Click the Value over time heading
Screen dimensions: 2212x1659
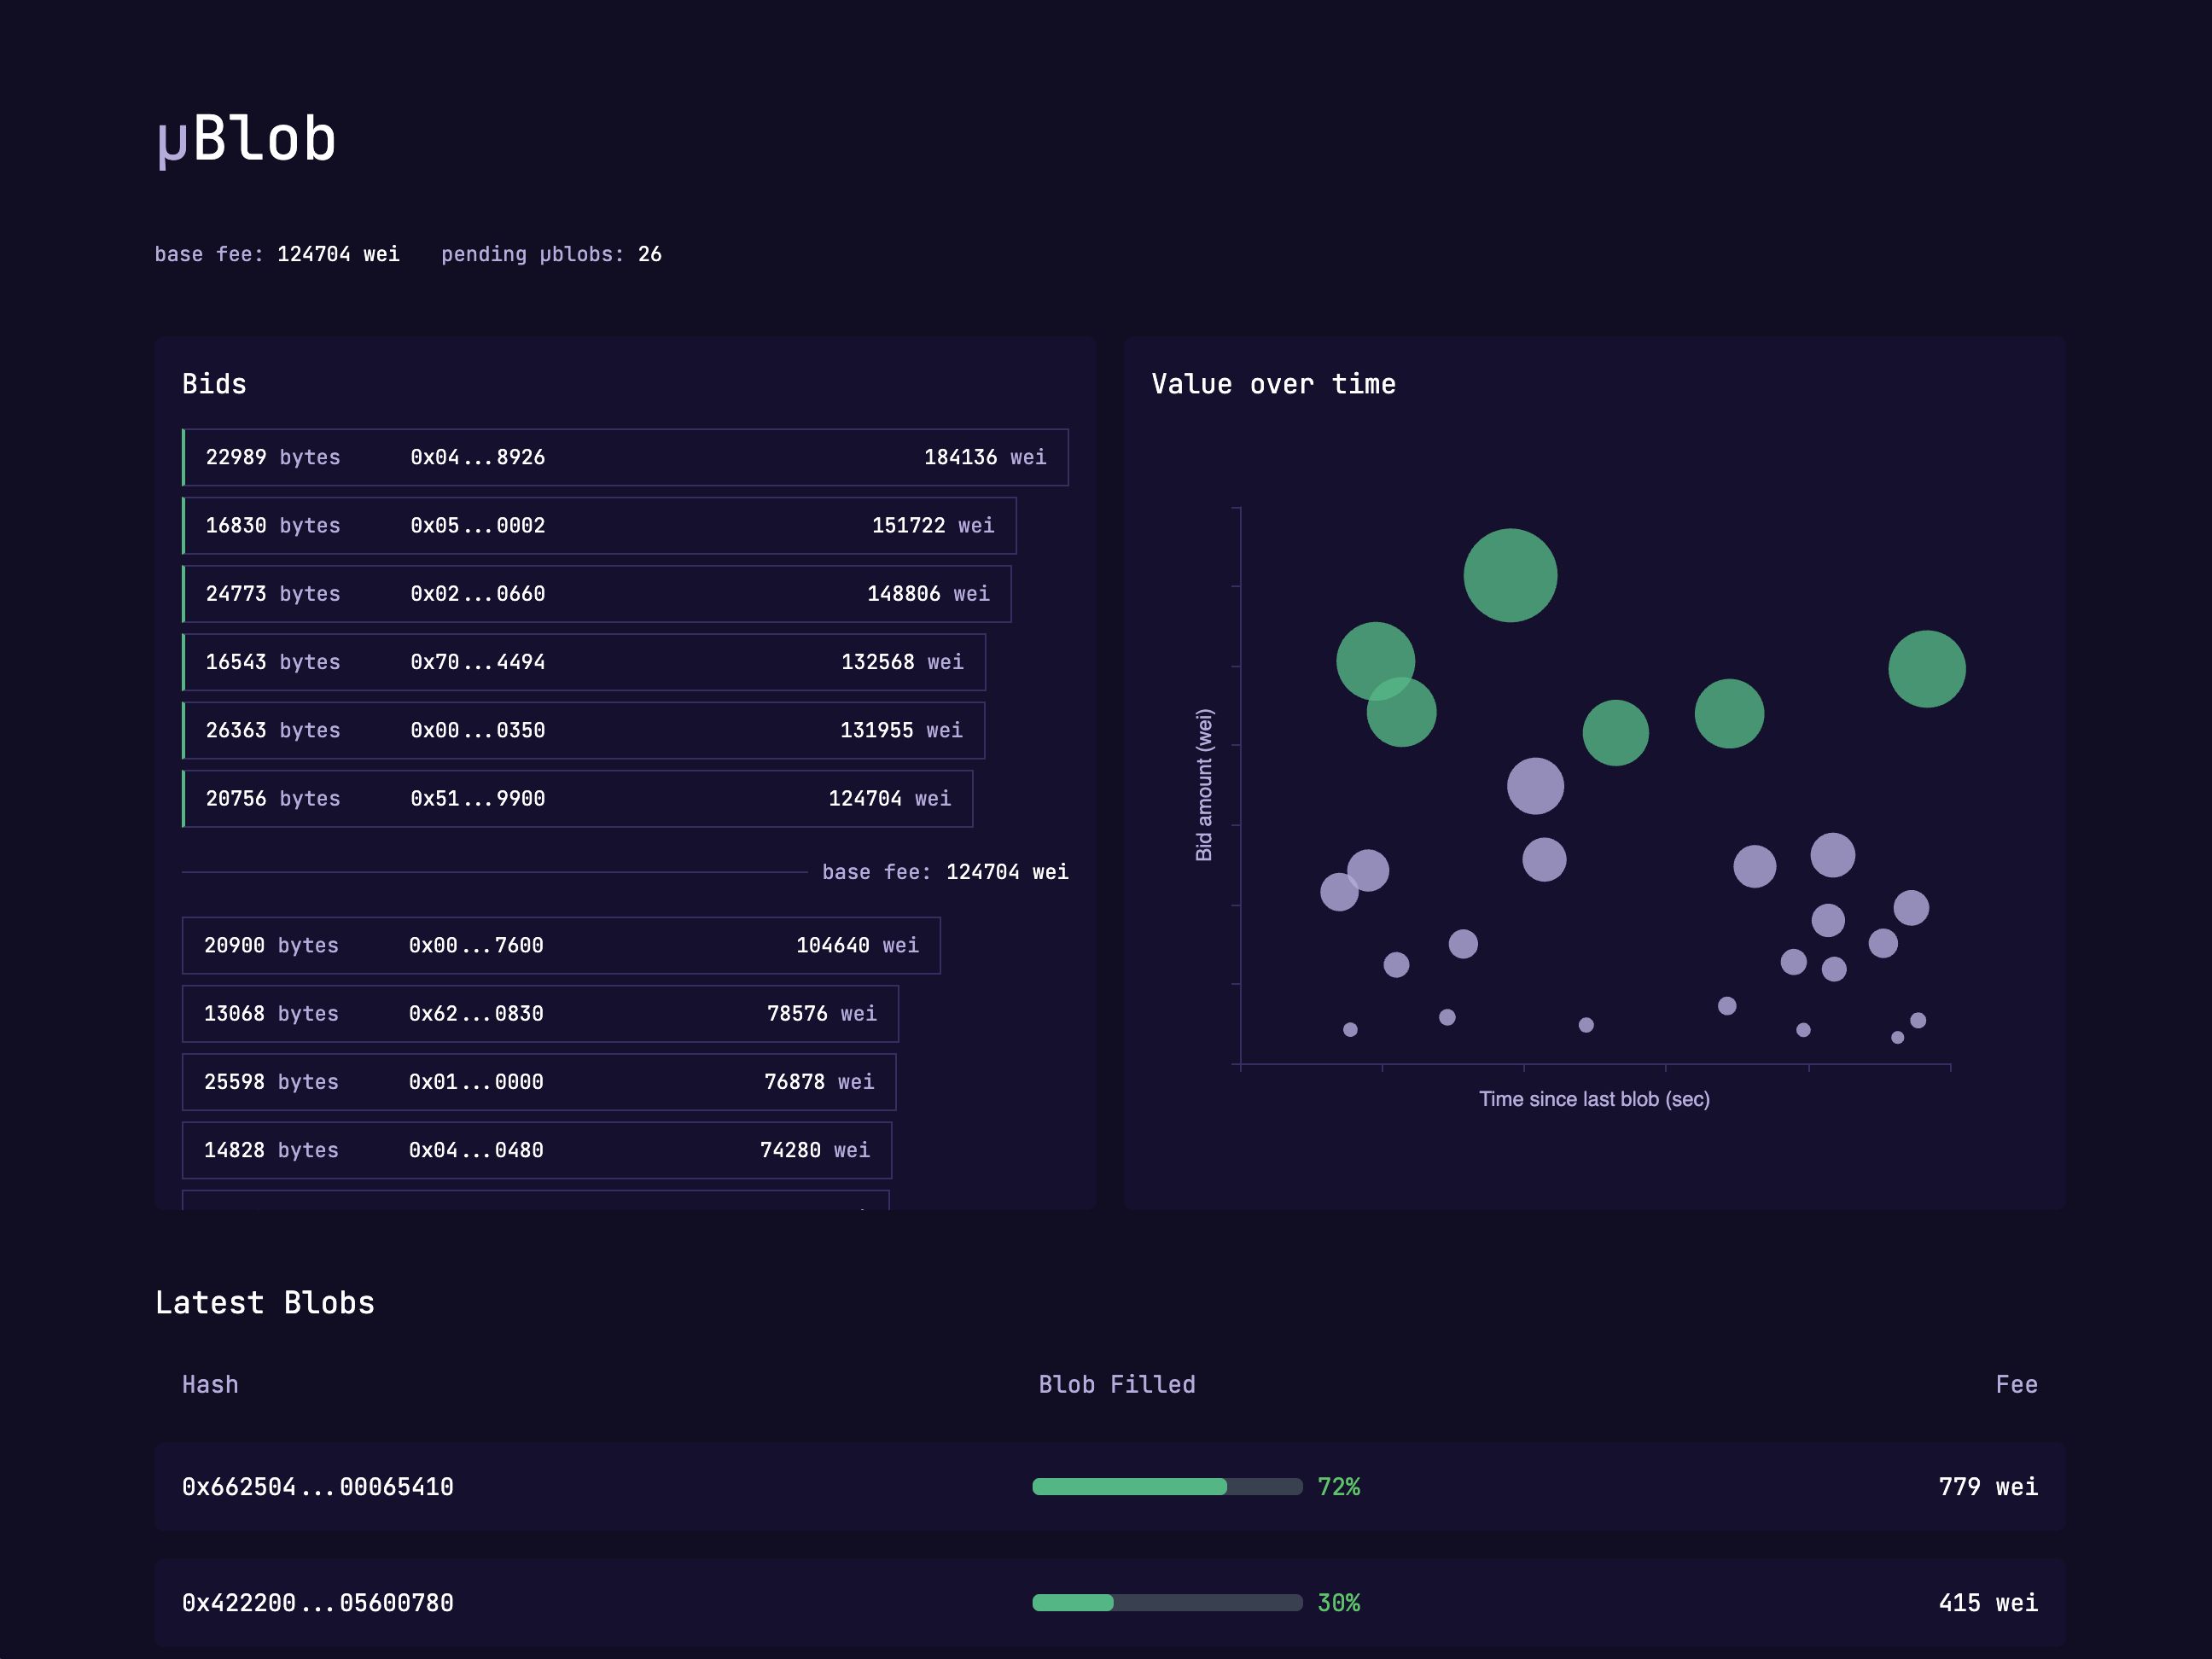[1273, 384]
